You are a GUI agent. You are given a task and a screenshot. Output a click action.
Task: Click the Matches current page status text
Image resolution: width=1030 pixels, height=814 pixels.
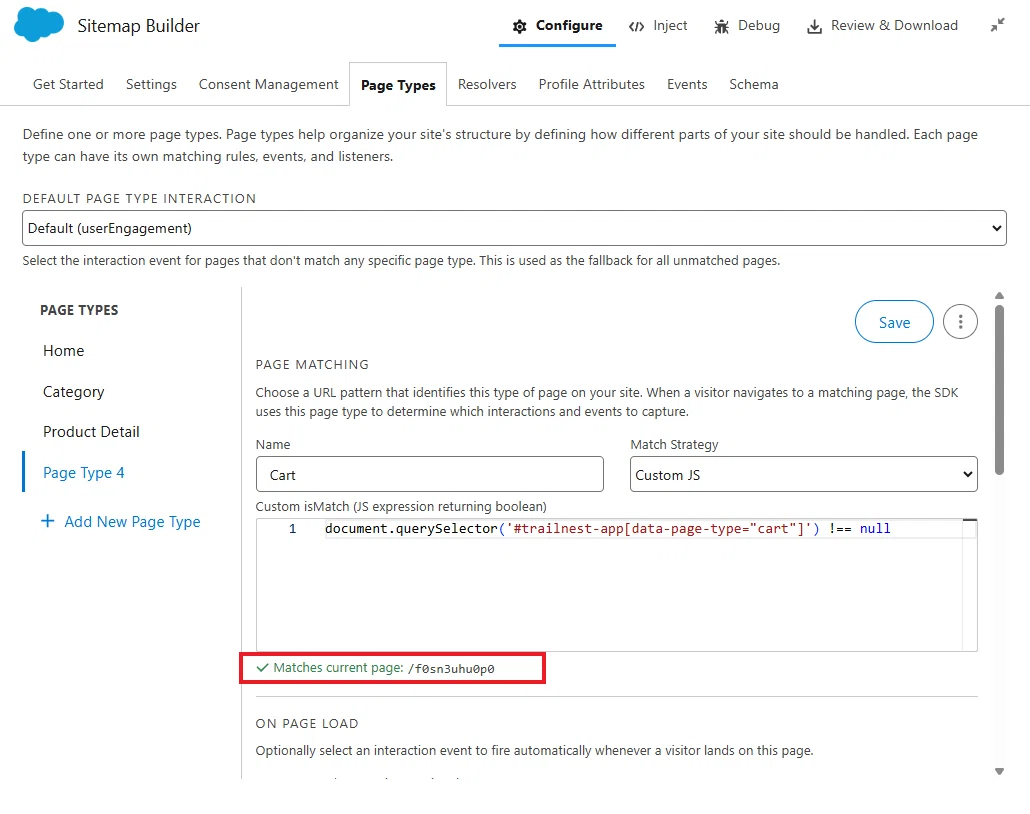pyautogui.click(x=384, y=668)
